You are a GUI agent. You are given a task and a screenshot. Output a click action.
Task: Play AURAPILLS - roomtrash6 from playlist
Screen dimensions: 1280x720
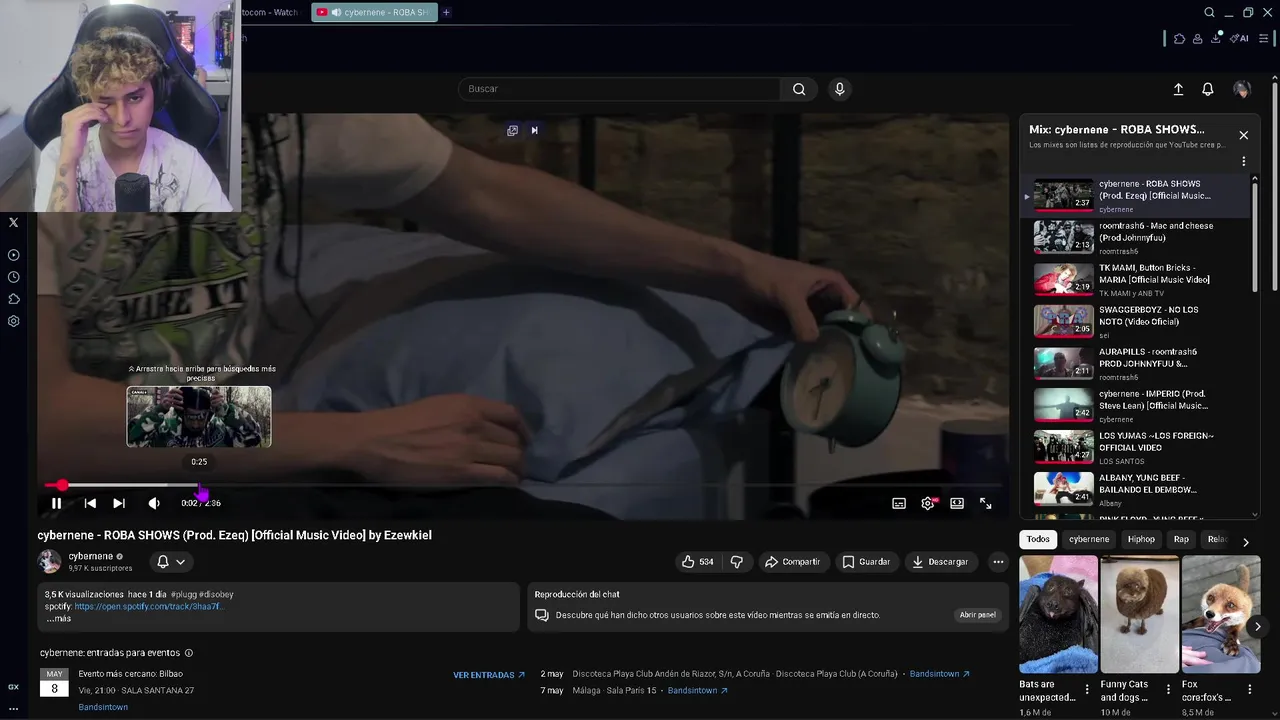coord(1135,363)
